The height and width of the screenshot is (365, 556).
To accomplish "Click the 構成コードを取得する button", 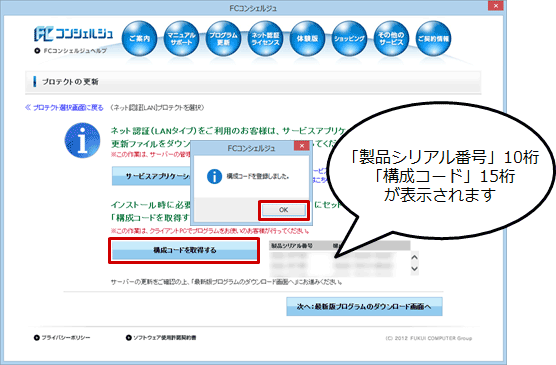I will click(x=184, y=250).
